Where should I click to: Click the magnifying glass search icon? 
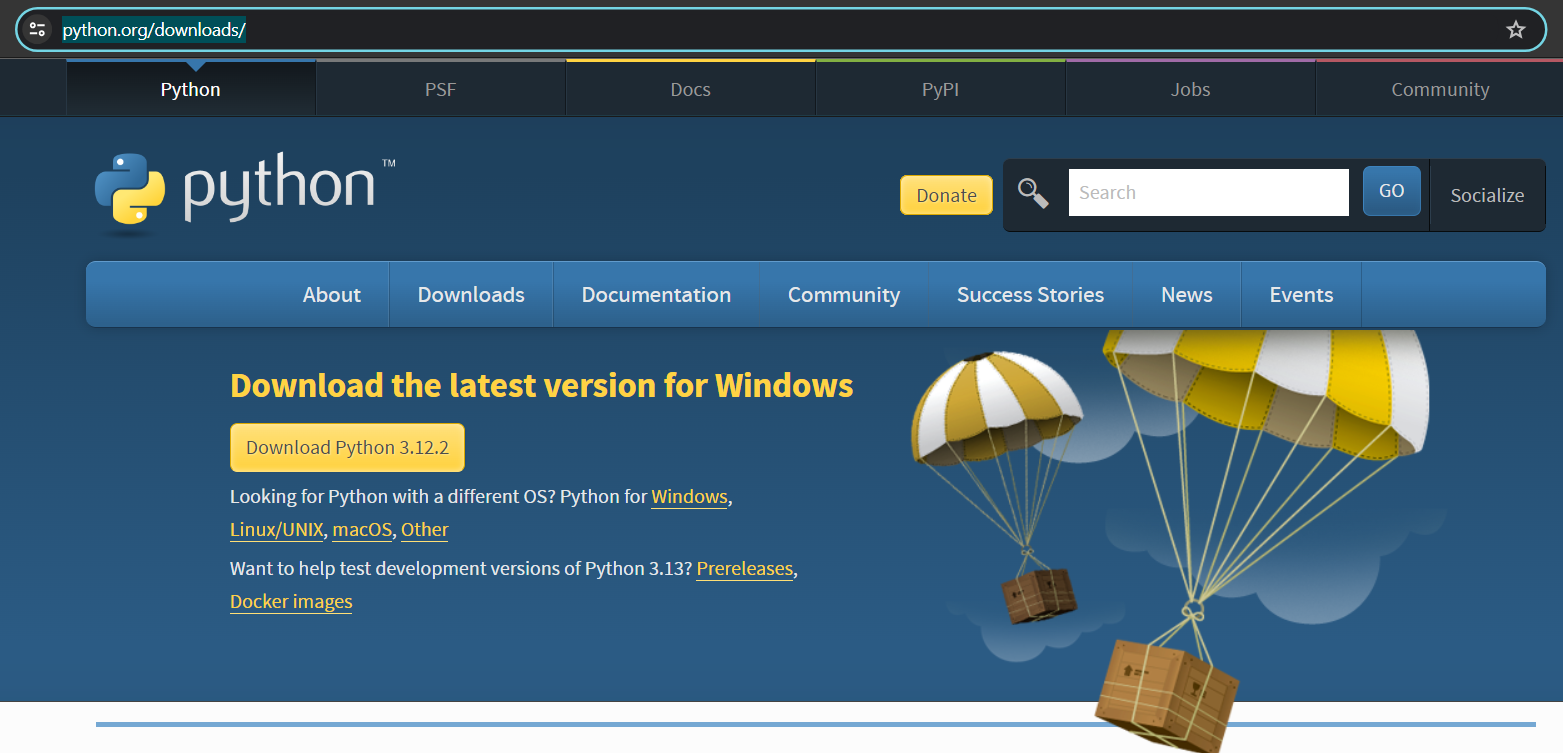[x=1033, y=193]
